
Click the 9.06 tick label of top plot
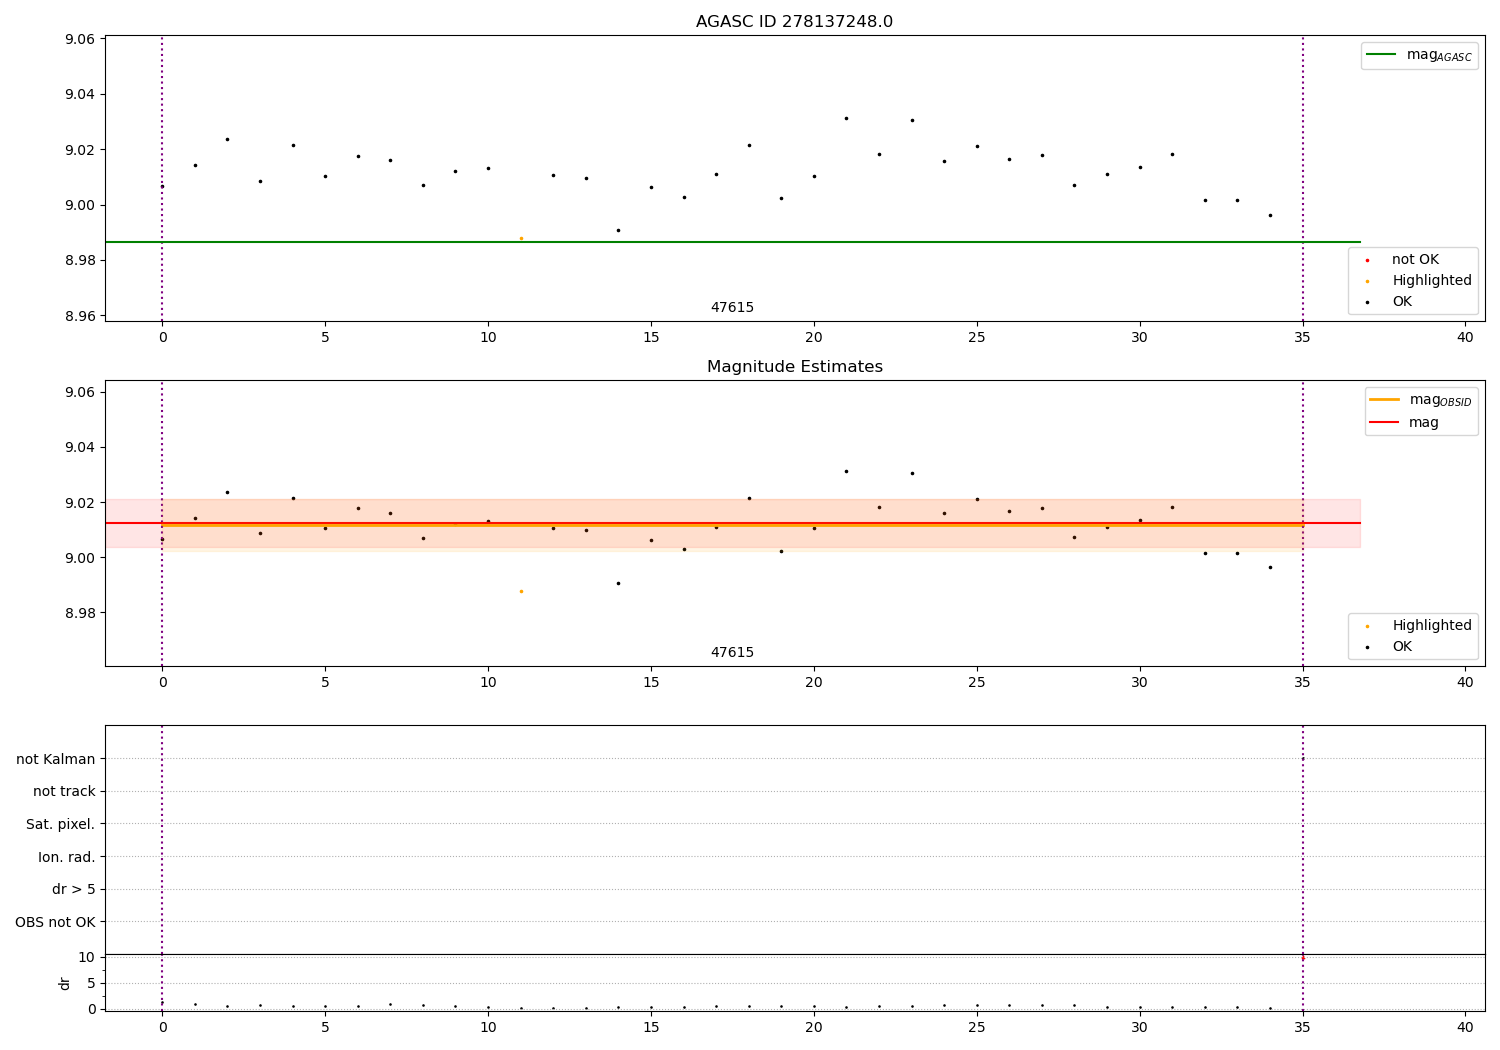(81, 40)
